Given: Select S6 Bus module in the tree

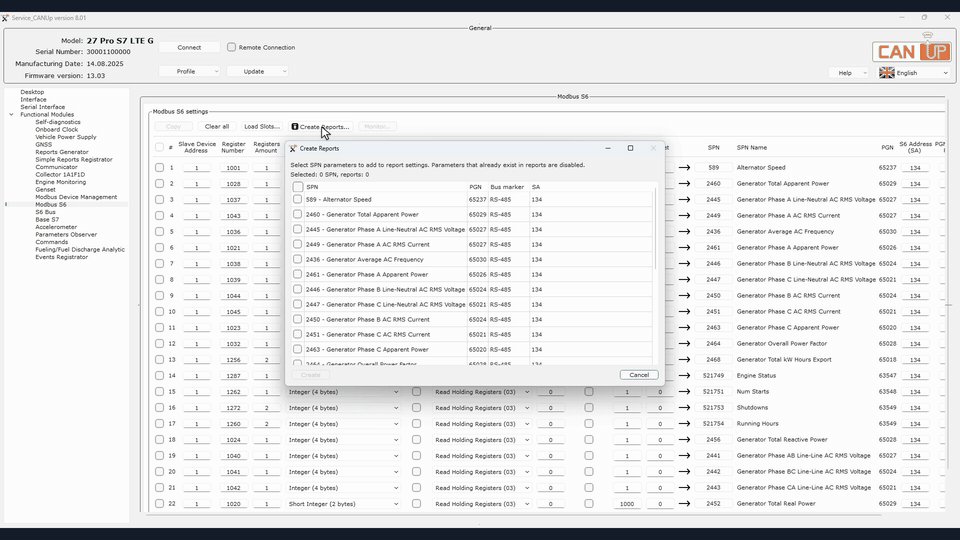Looking at the screenshot, I should coord(45,212).
